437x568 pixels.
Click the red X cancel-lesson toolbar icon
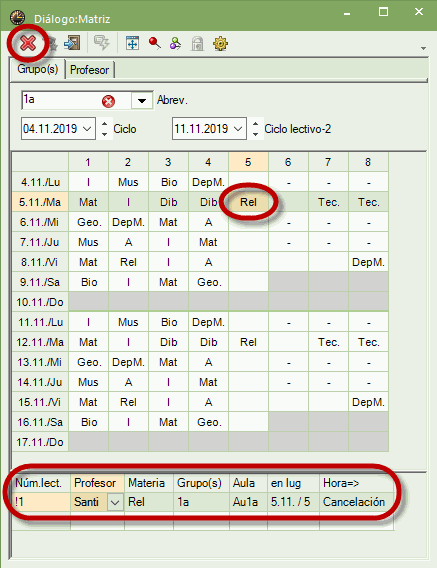click(28, 44)
